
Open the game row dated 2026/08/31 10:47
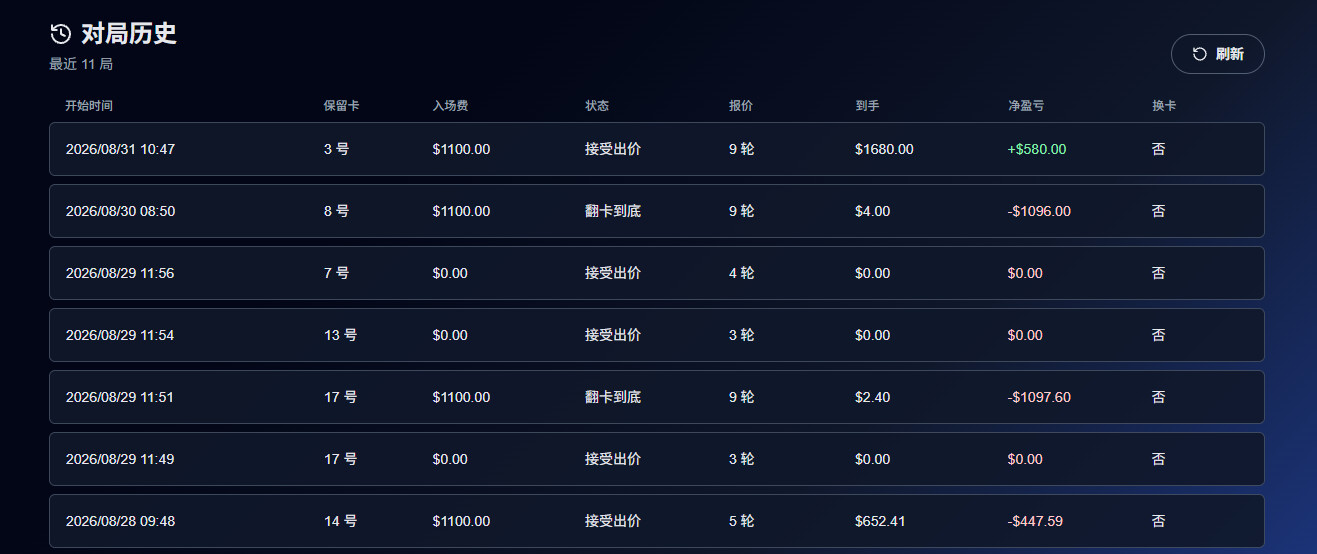(x=657, y=149)
